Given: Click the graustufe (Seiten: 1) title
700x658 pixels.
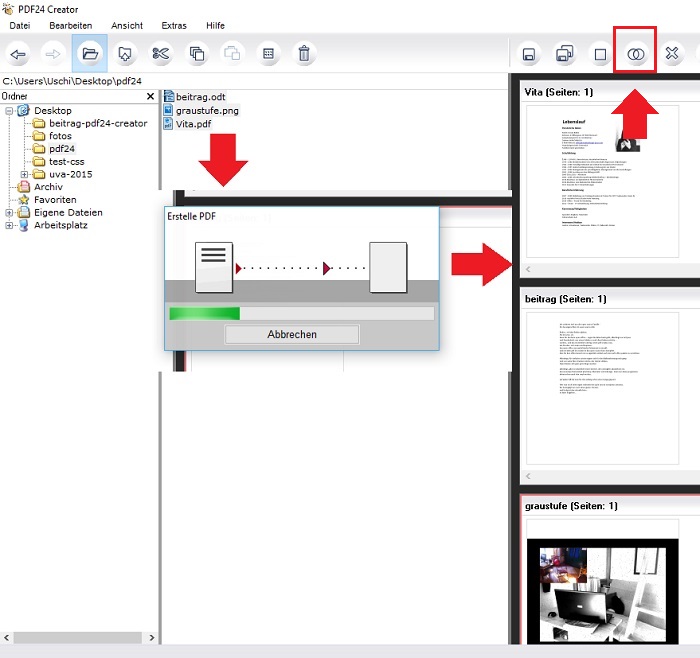Looking at the screenshot, I should 571,506.
